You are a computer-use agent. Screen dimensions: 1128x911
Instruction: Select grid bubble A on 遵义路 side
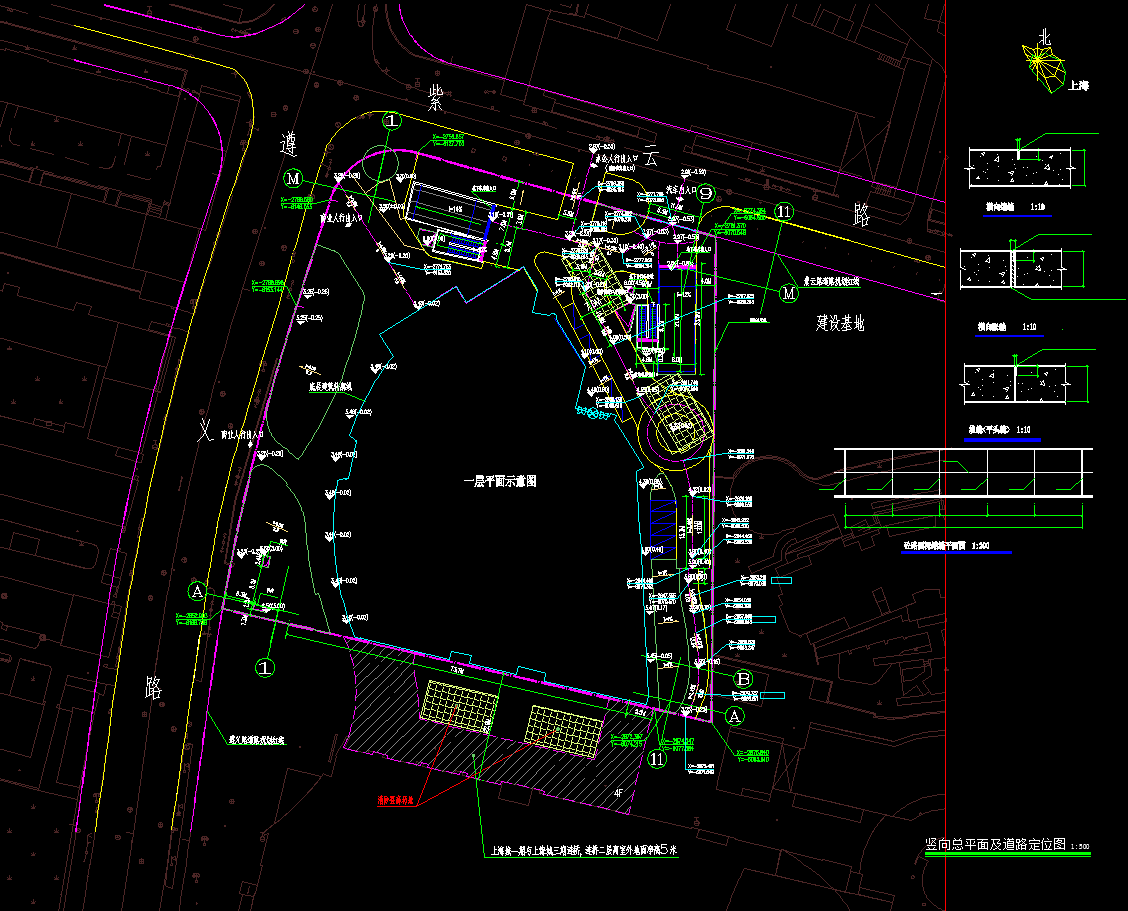pos(197,592)
